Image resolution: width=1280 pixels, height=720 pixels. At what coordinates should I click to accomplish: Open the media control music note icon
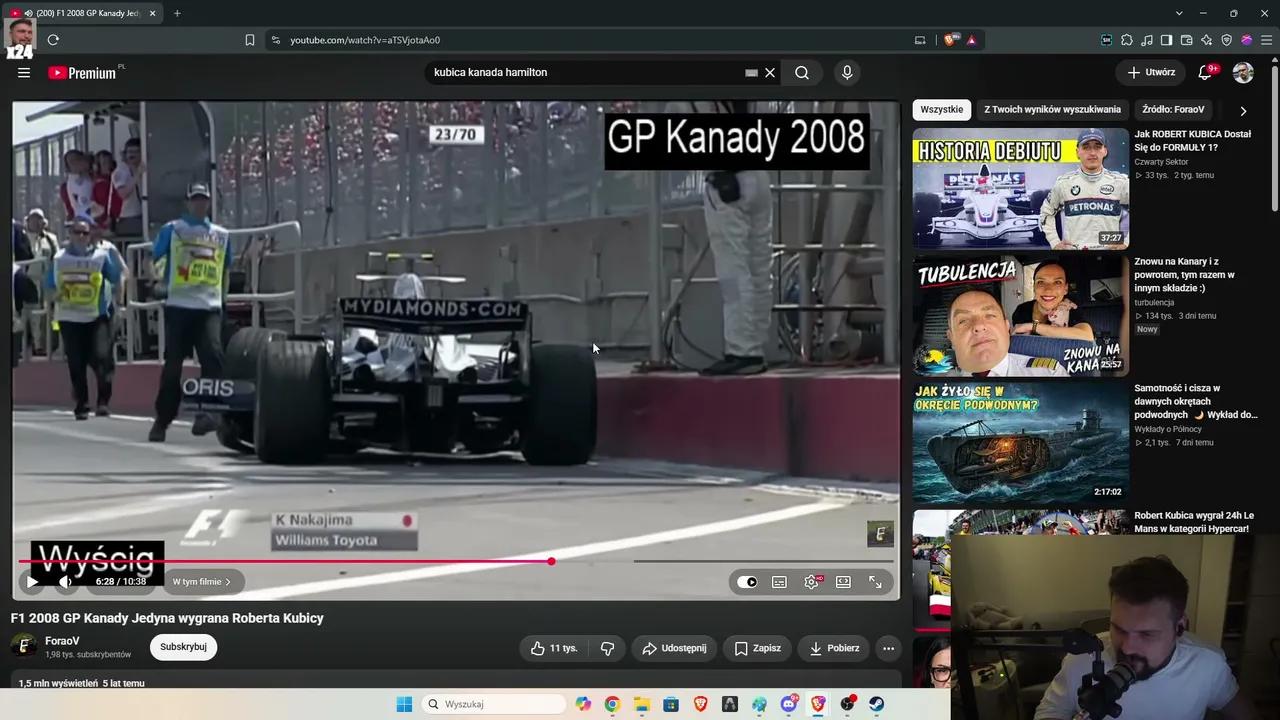(x=1147, y=40)
